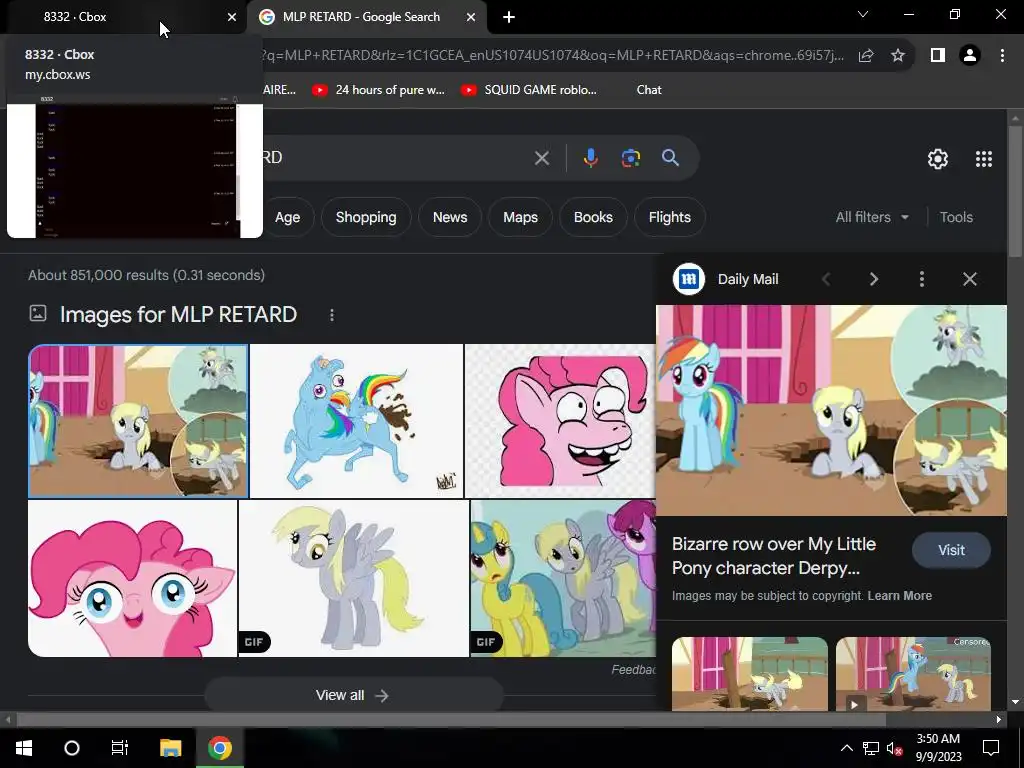Image resolution: width=1024 pixels, height=768 pixels.
Task: Bookmark this page with the star icon
Action: coord(898,56)
